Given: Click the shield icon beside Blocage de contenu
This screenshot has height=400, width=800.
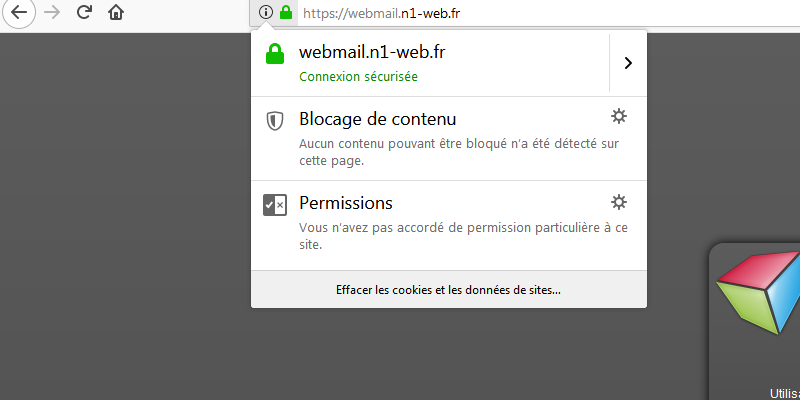Looking at the screenshot, I should [275, 121].
